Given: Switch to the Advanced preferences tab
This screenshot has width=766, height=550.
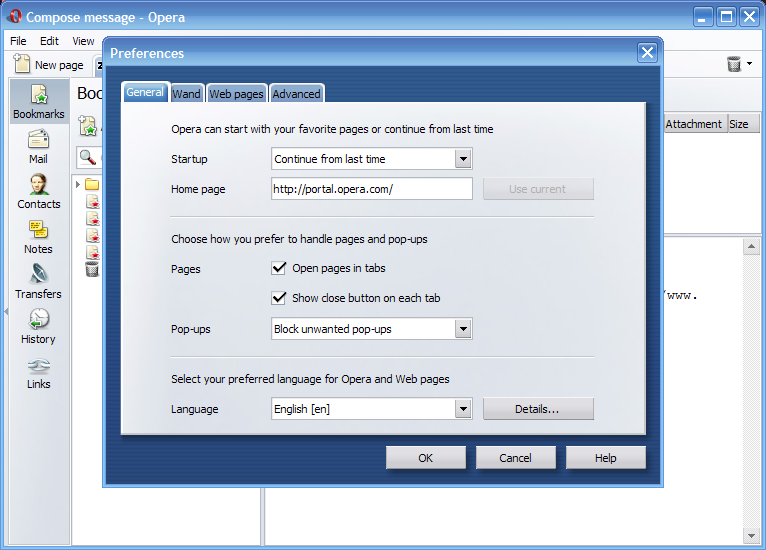Looking at the screenshot, I should (x=297, y=94).
